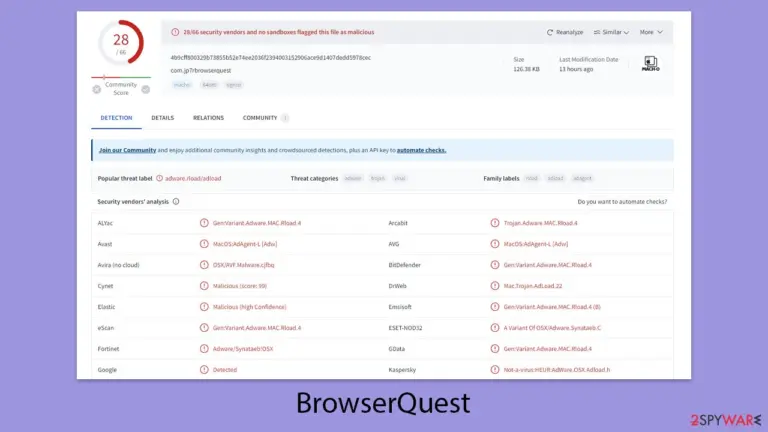Click Kaspersky detection warning icon
This screenshot has width=768, height=432.
pyautogui.click(x=495, y=370)
